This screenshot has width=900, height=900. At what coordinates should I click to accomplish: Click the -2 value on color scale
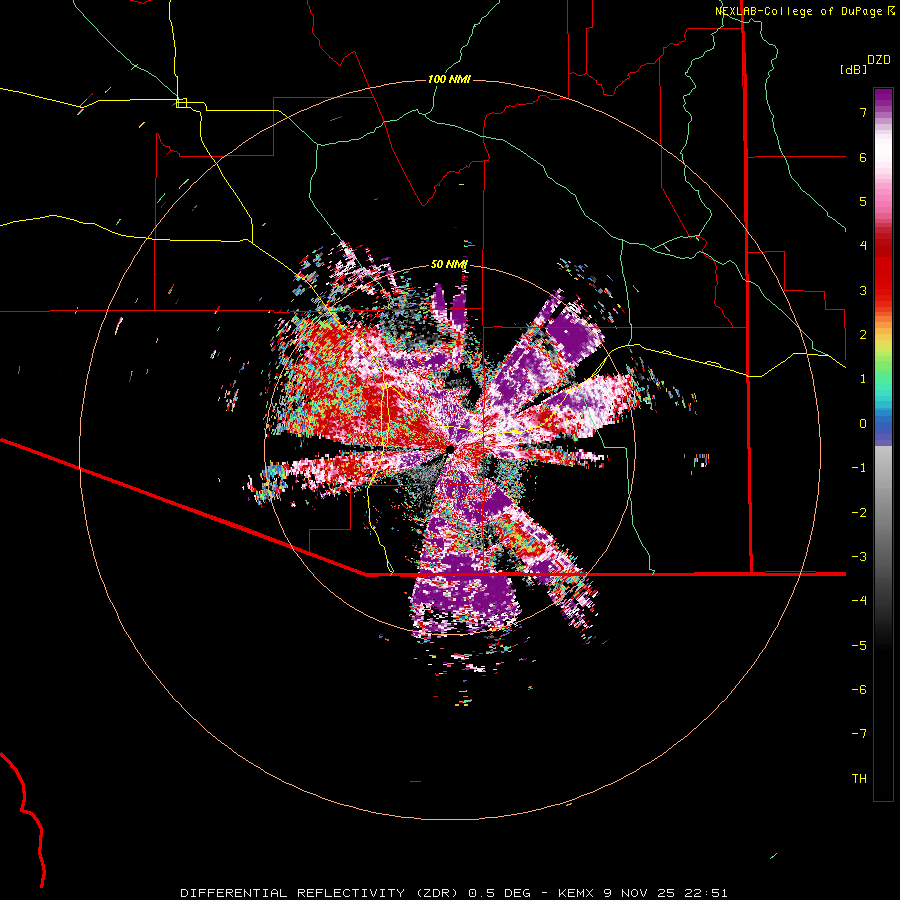tap(859, 513)
